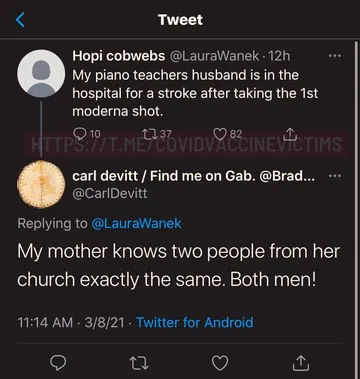This screenshot has width=360, height=379.
Task: Click the Twitter for Android source link
Action: tap(195, 323)
